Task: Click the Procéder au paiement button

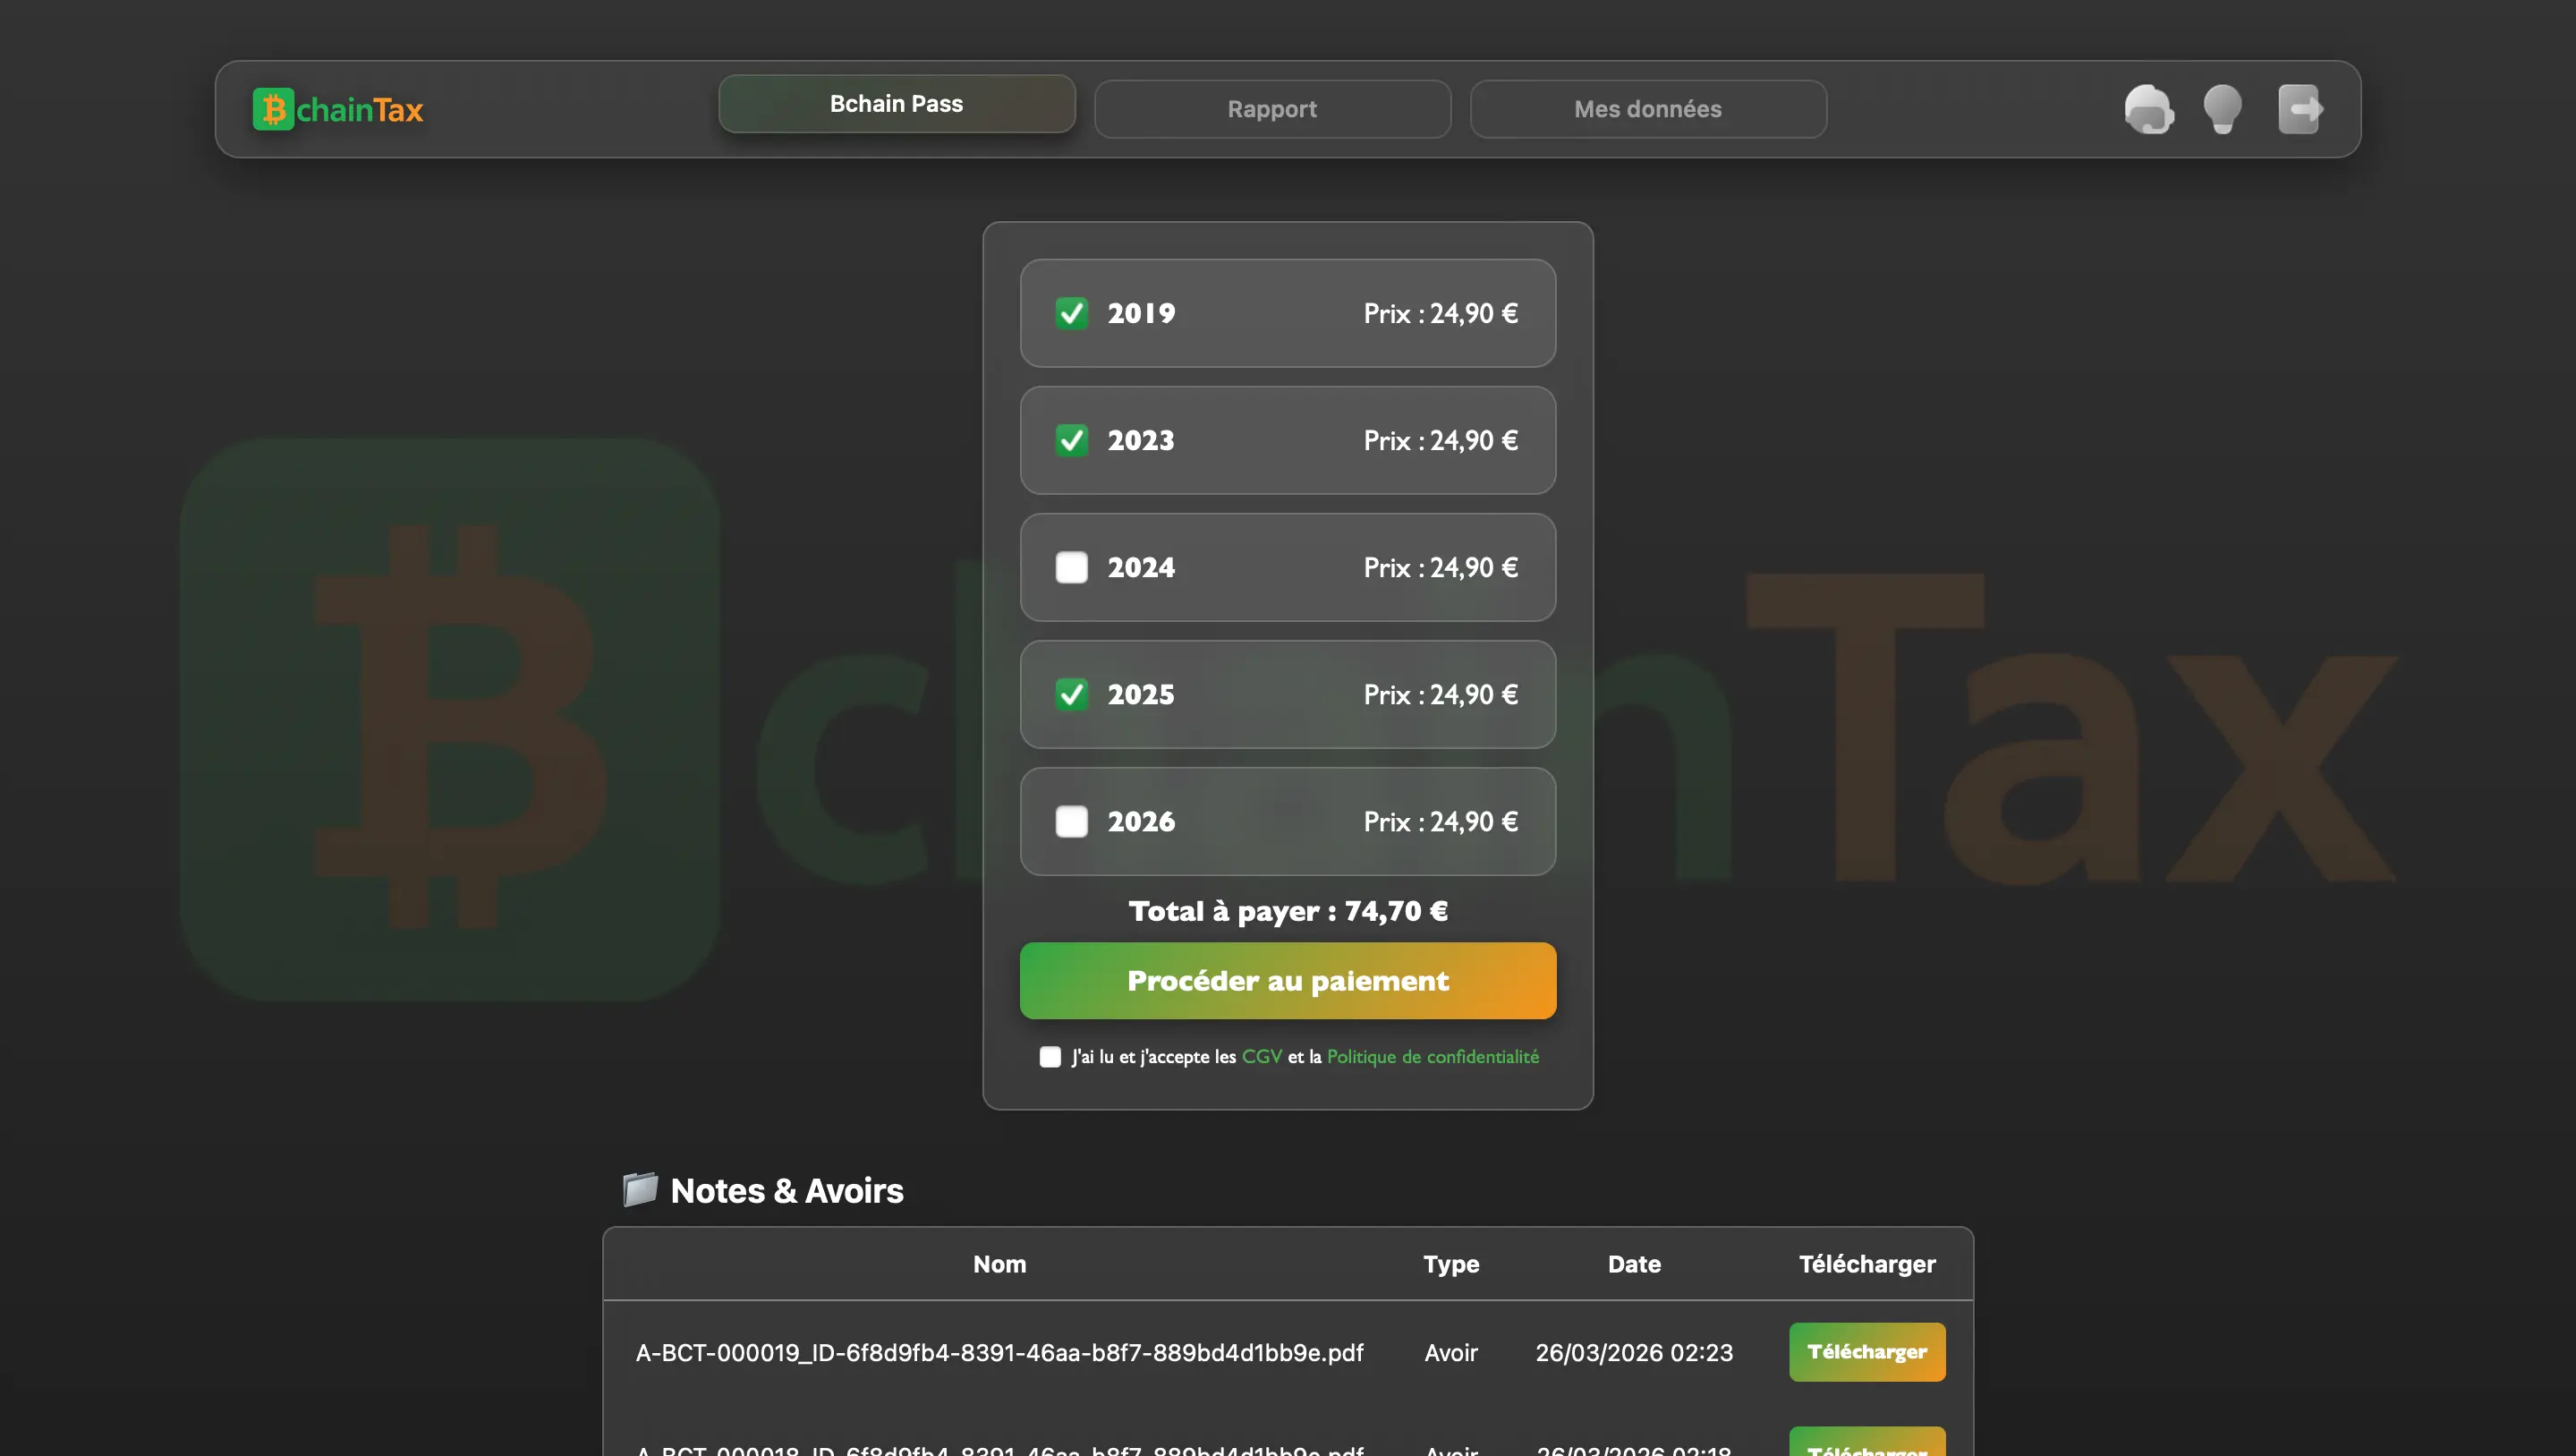Action: point(1287,981)
